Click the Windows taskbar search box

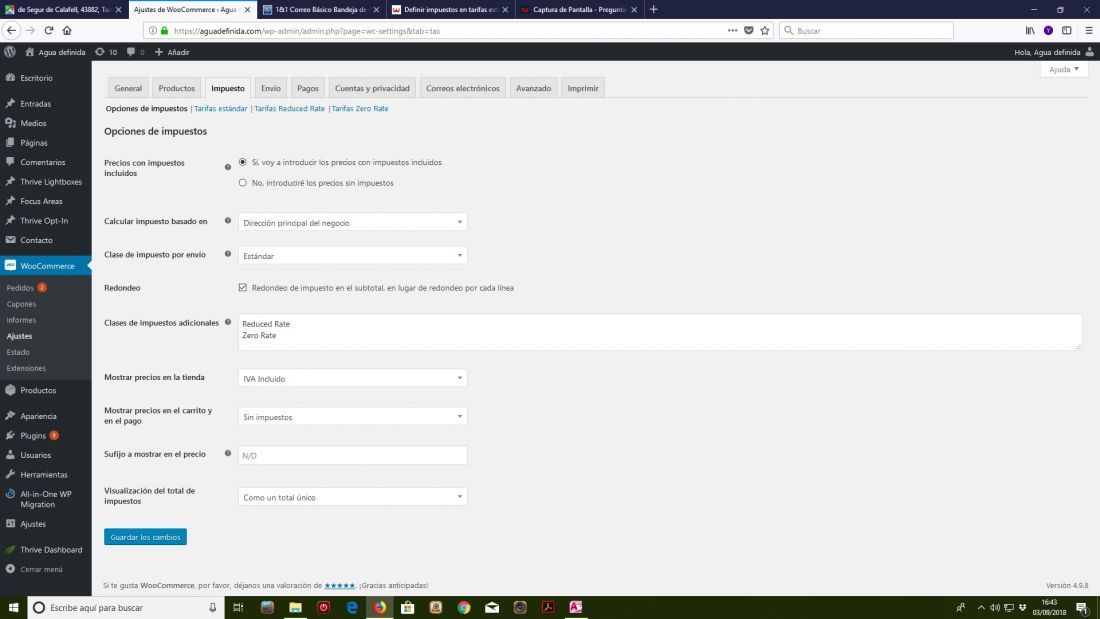point(126,607)
